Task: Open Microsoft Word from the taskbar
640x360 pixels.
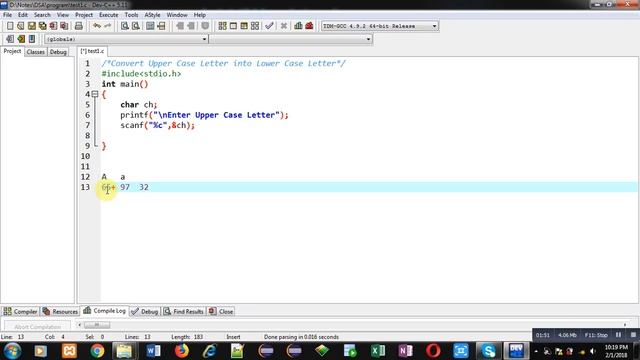Action: (x=153, y=351)
